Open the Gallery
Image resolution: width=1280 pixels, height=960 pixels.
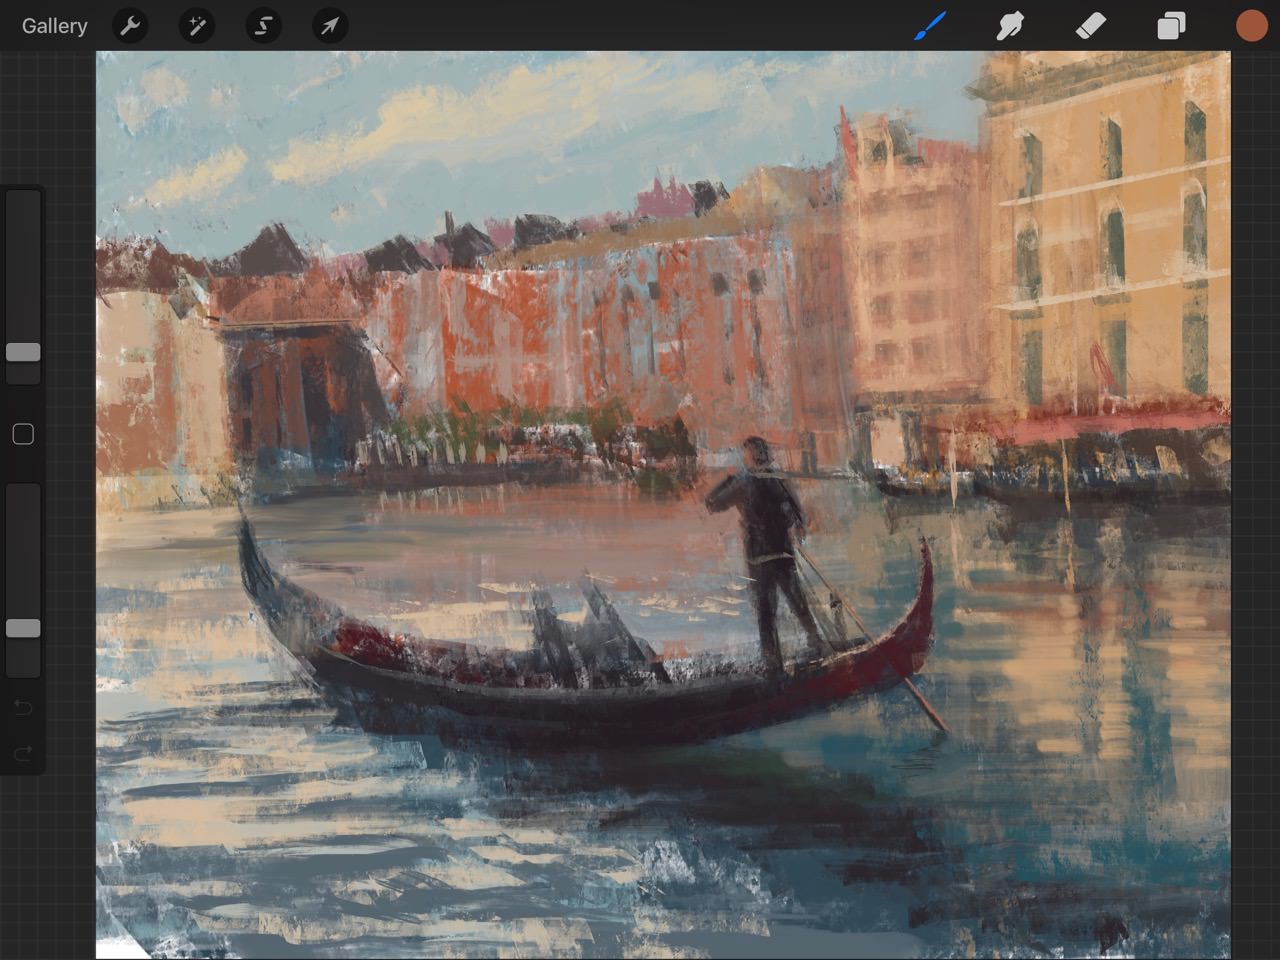pos(55,26)
